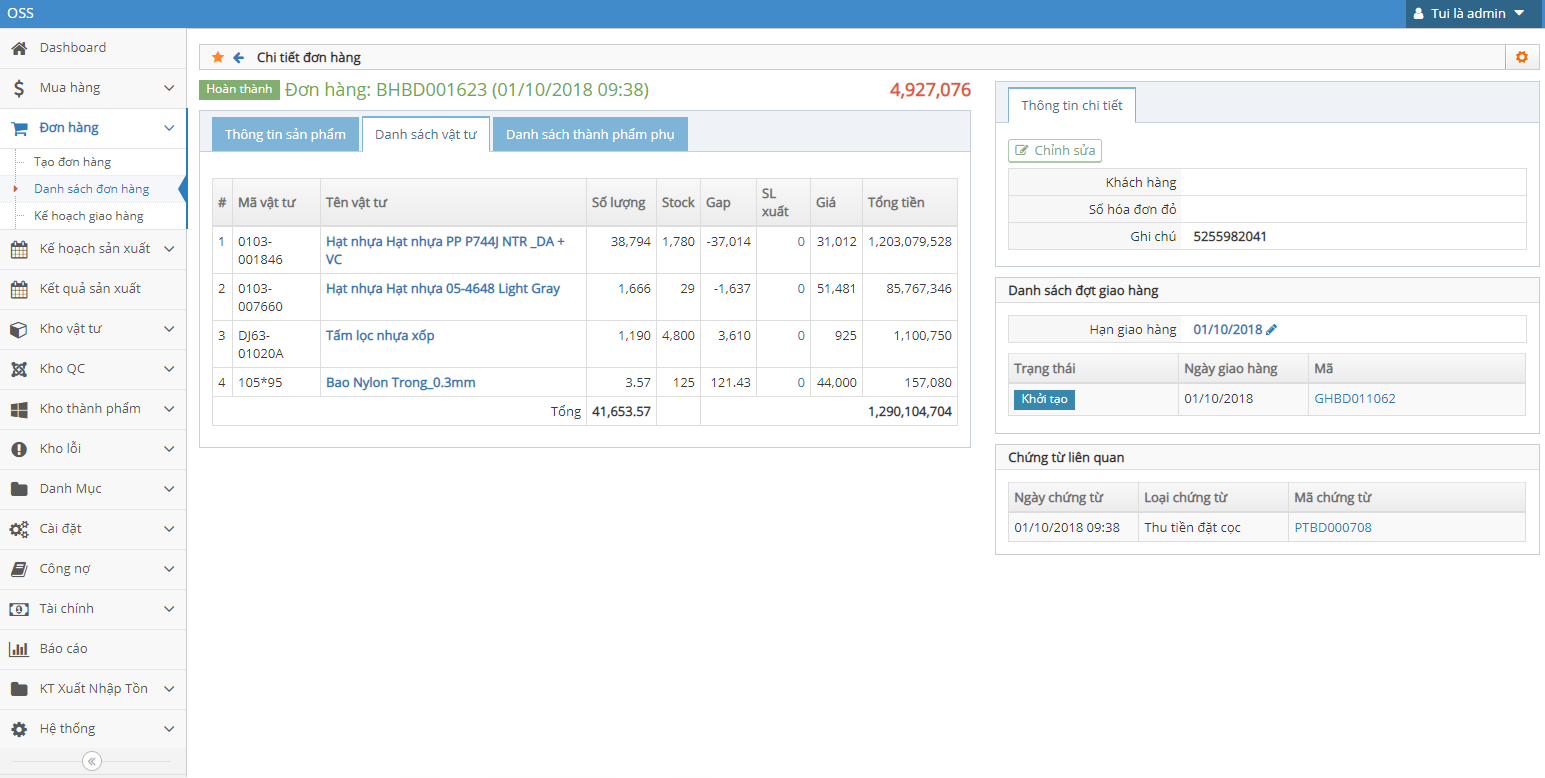Open delivery code GHBD011062 link
The width and height of the screenshot is (1545, 778).
(x=1355, y=399)
